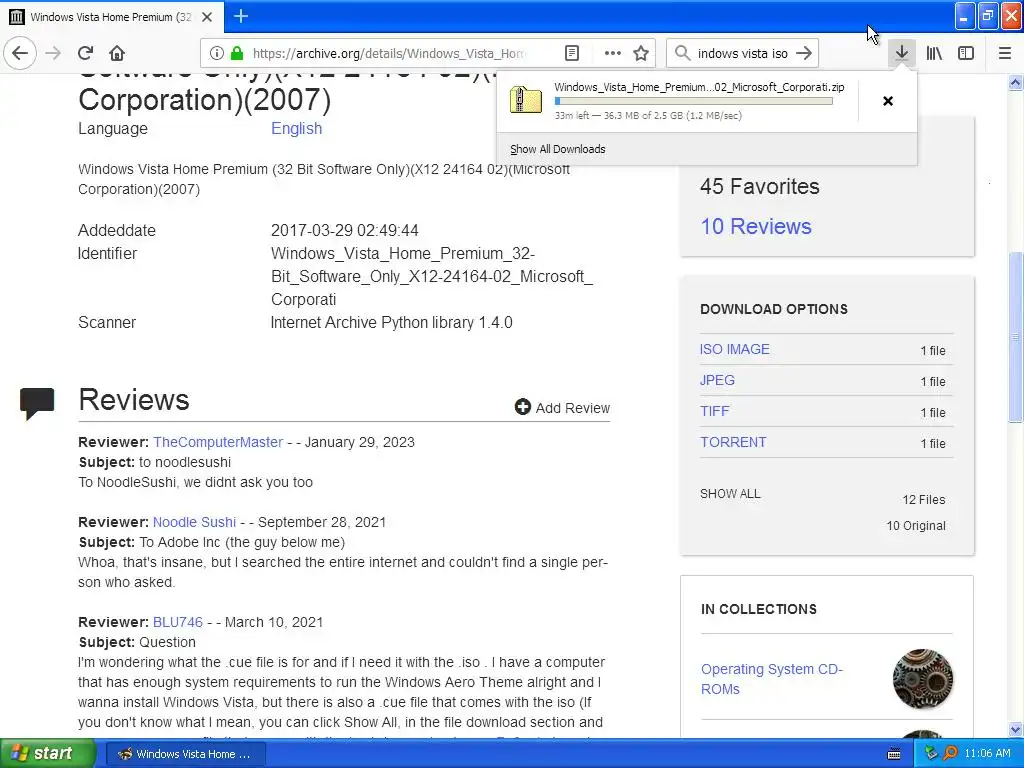This screenshot has width=1024, height=768.
Task: Click the Add Review plus icon
Action: point(522,407)
